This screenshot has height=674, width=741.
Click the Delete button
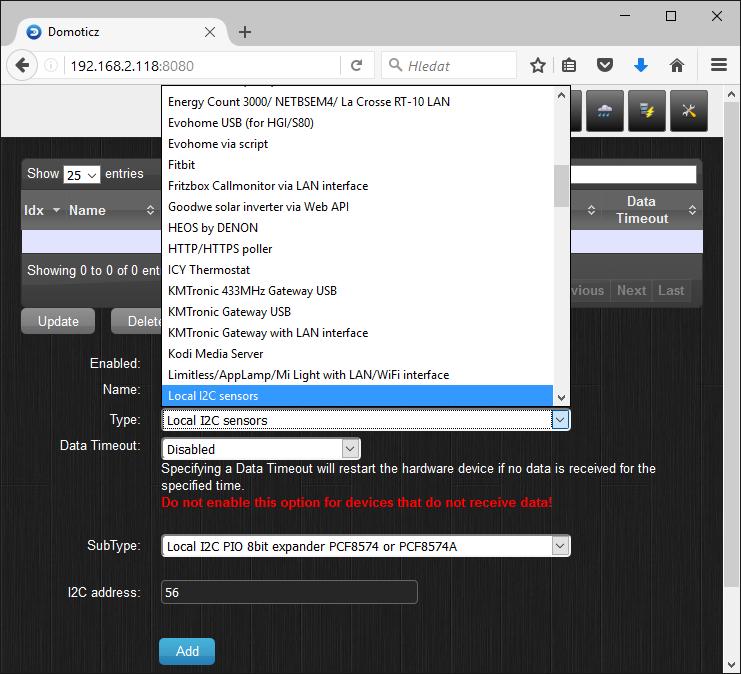tap(137, 321)
